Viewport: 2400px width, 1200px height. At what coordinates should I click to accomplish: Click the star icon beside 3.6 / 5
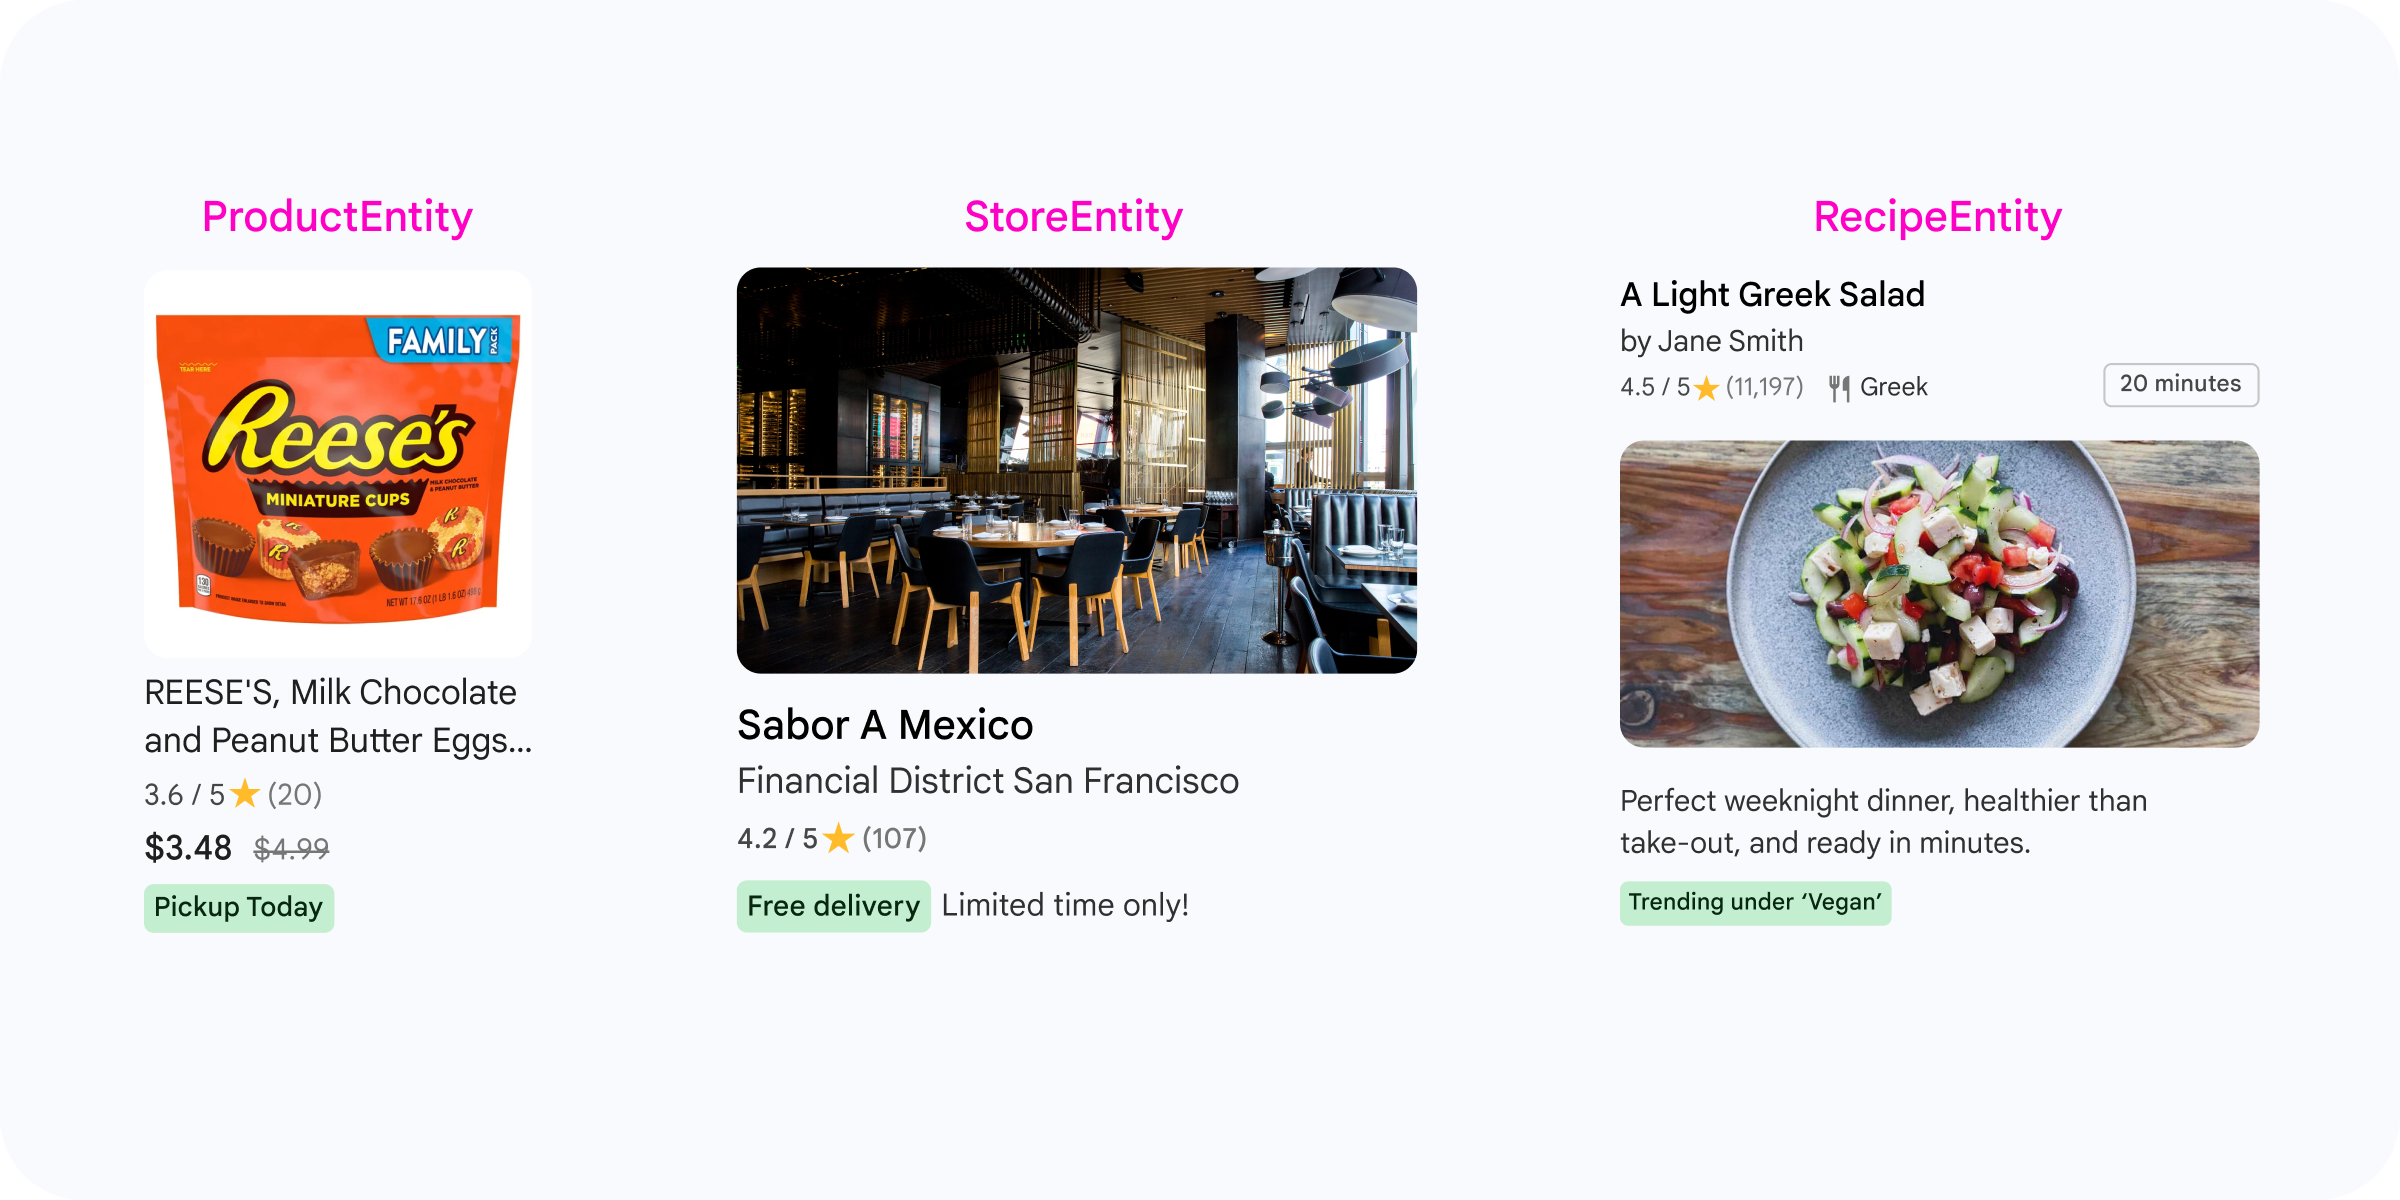click(x=244, y=795)
